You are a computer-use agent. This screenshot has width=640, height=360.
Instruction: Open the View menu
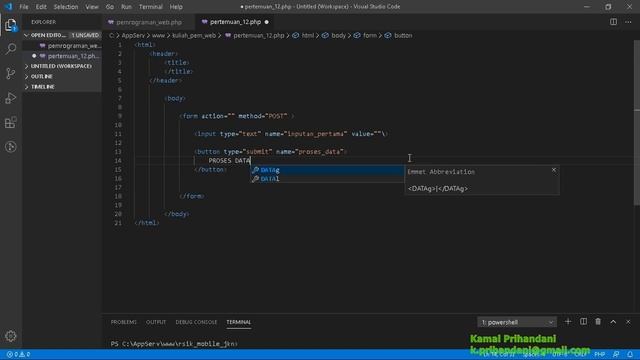point(92,7)
